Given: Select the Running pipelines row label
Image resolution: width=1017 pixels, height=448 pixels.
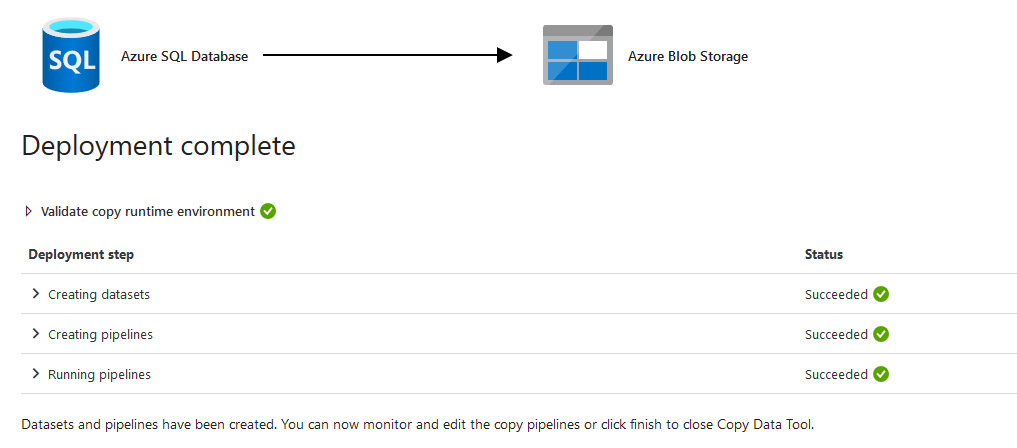Looking at the screenshot, I should pyautogui.click(x=99, y=375).
